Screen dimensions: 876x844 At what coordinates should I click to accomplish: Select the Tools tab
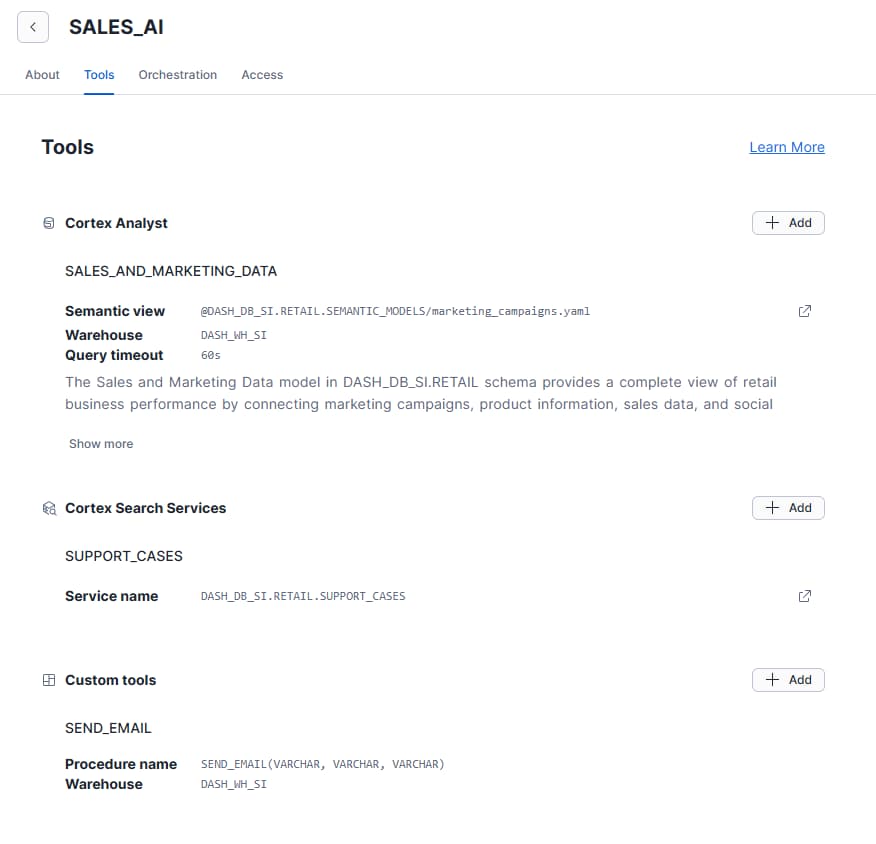(99, 75)
